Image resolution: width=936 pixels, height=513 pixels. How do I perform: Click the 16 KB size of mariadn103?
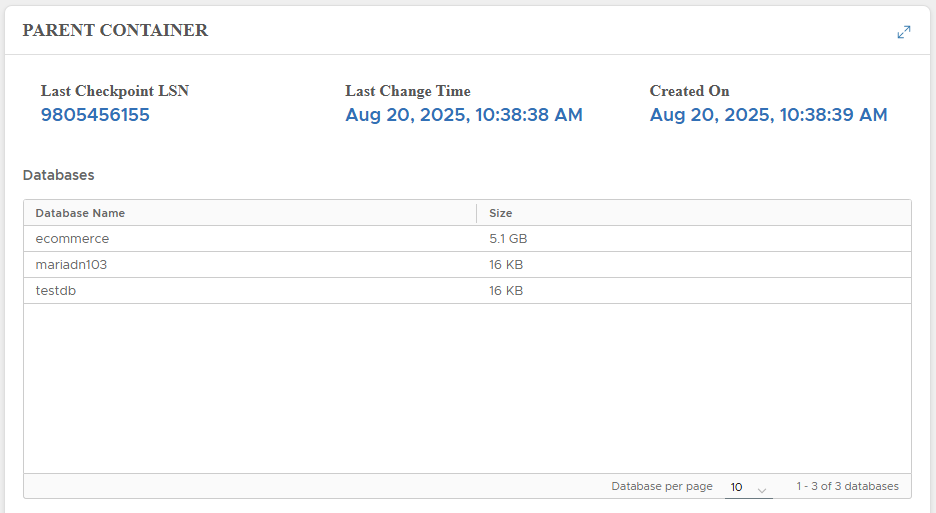pos(506,265)
